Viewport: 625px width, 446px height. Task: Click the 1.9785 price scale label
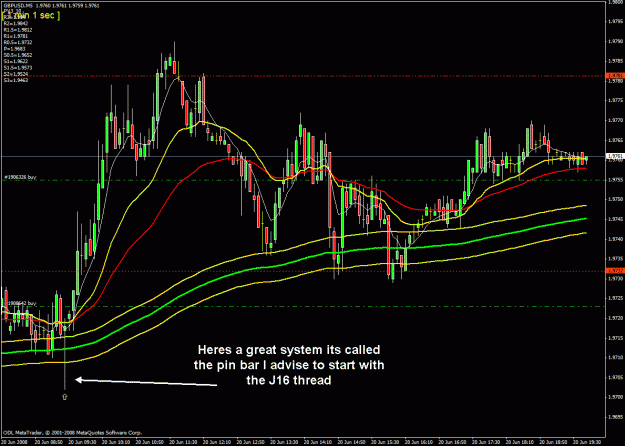[x=616, y=61]
